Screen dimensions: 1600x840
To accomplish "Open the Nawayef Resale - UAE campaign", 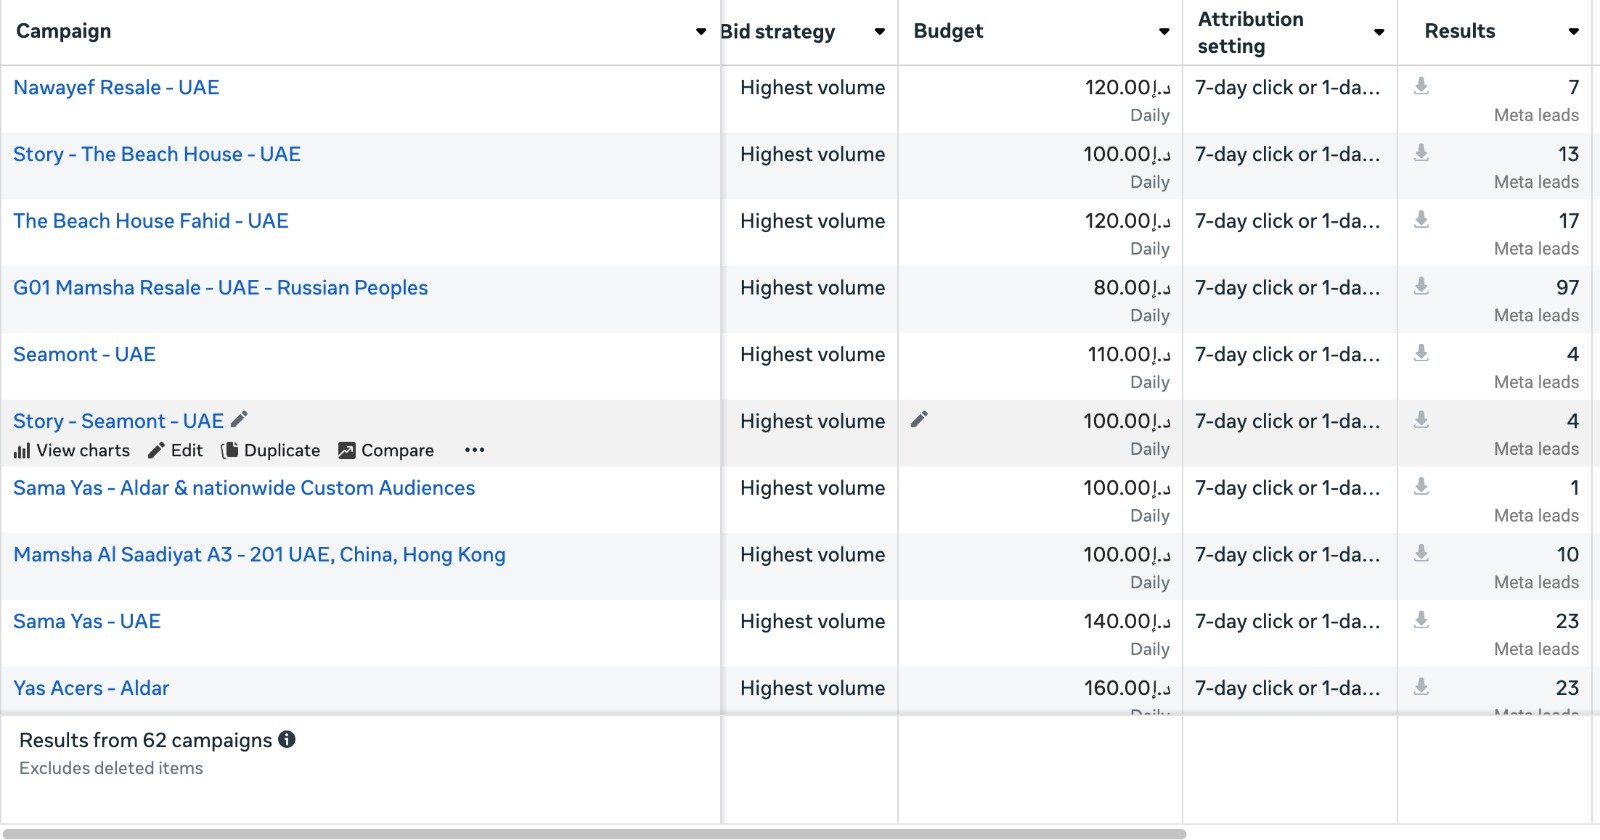I will click(116, 87).
